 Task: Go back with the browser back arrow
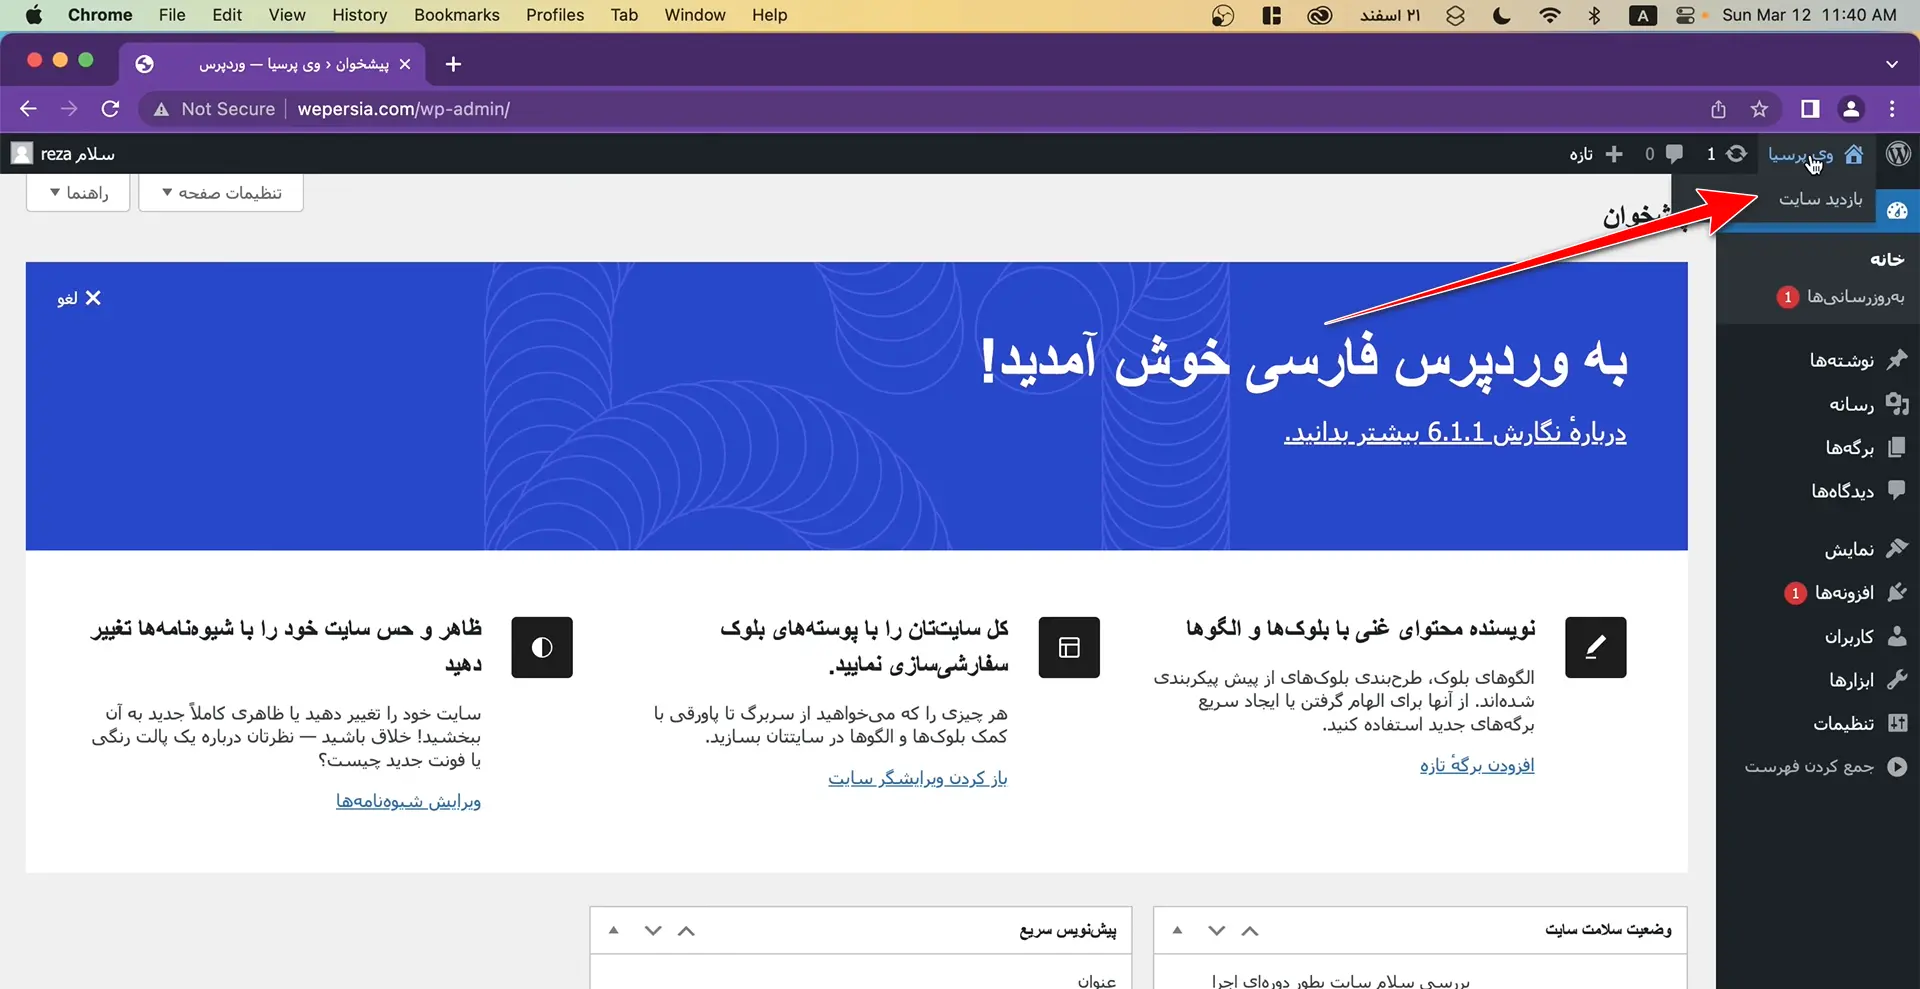(28, 109)
